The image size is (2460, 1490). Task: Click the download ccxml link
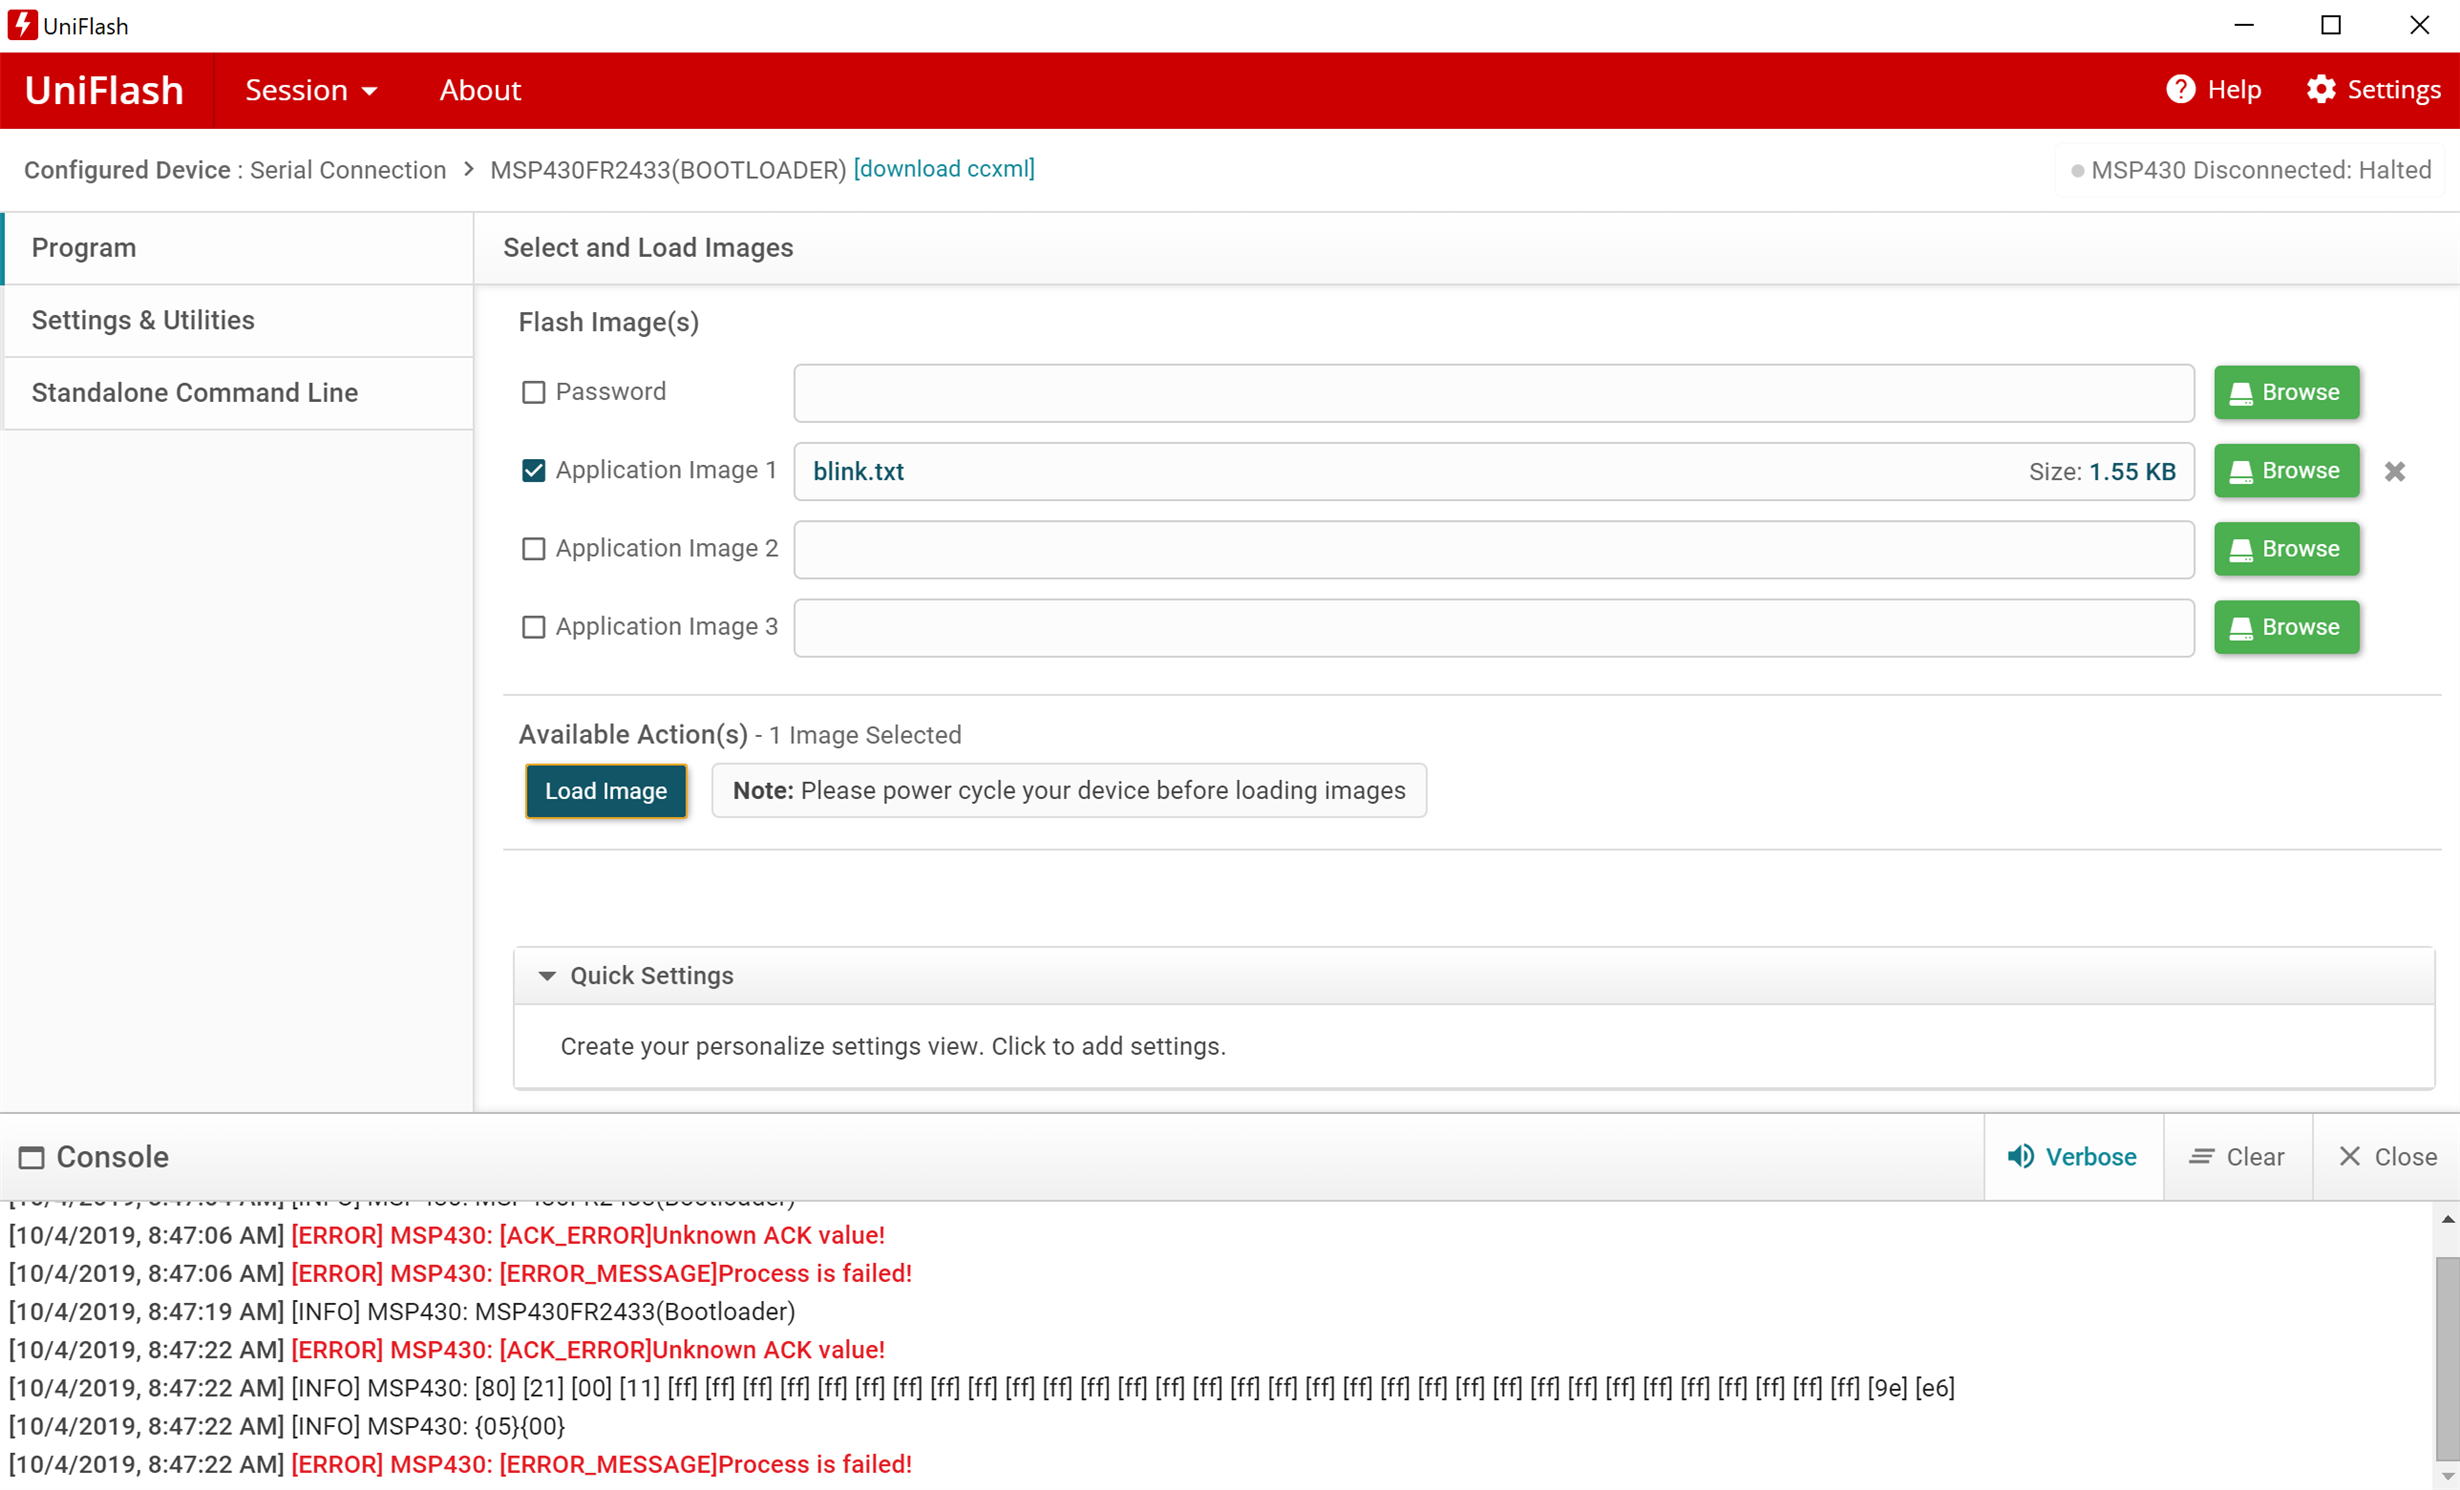coord(943,169)
